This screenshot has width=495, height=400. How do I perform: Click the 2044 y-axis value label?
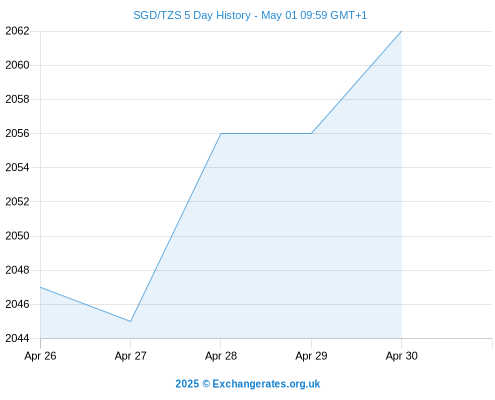pyautogui.click(x=17, y=338)
